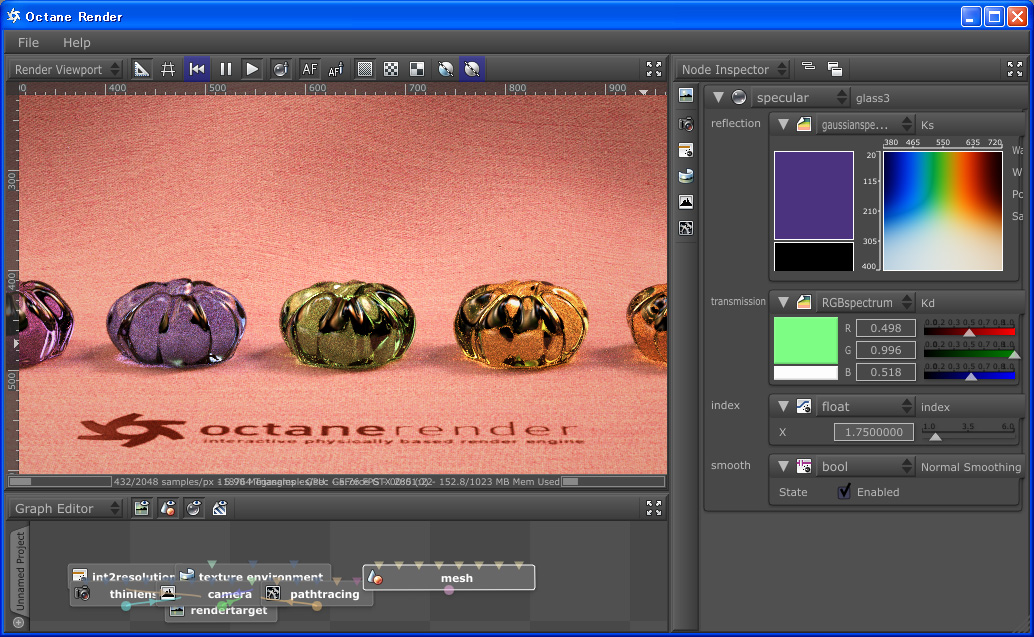Click the camera icon in inspector sidebar
Viewport: 1034px width, 637px height.
pyautogui.click(x=686, y=124)
